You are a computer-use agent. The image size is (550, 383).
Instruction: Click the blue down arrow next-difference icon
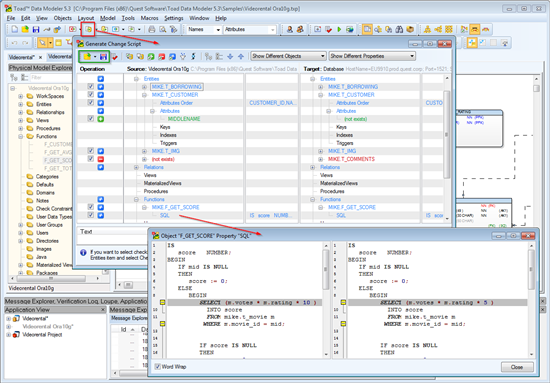click(x=230, y=56)
